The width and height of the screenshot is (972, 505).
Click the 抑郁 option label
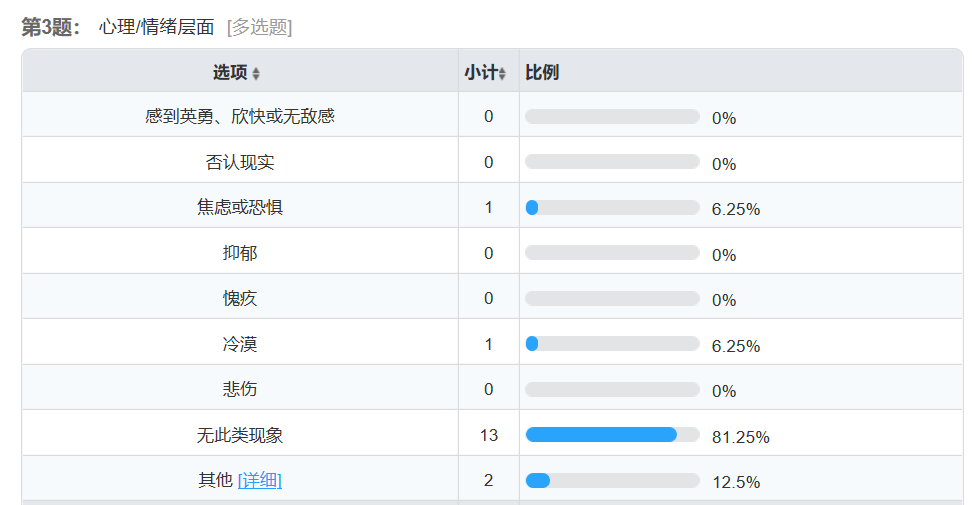coord(240,253)
